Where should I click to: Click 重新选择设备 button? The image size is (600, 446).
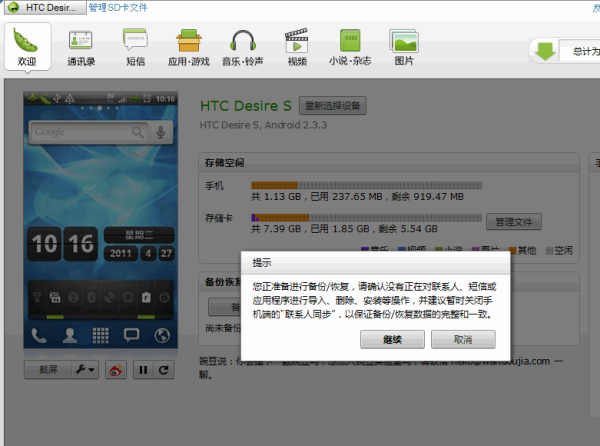pyautogui.click(x=333, y=106)
